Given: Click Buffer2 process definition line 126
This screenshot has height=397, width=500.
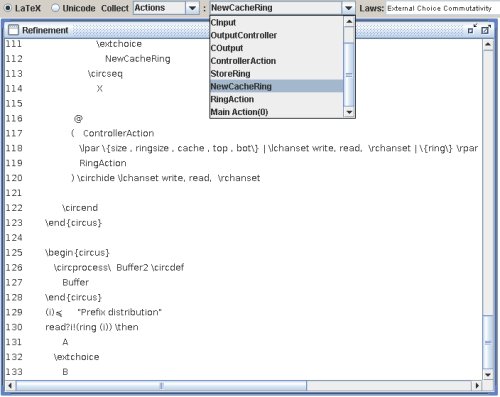Looking at the screenshot, I should (x=119, y=267).
